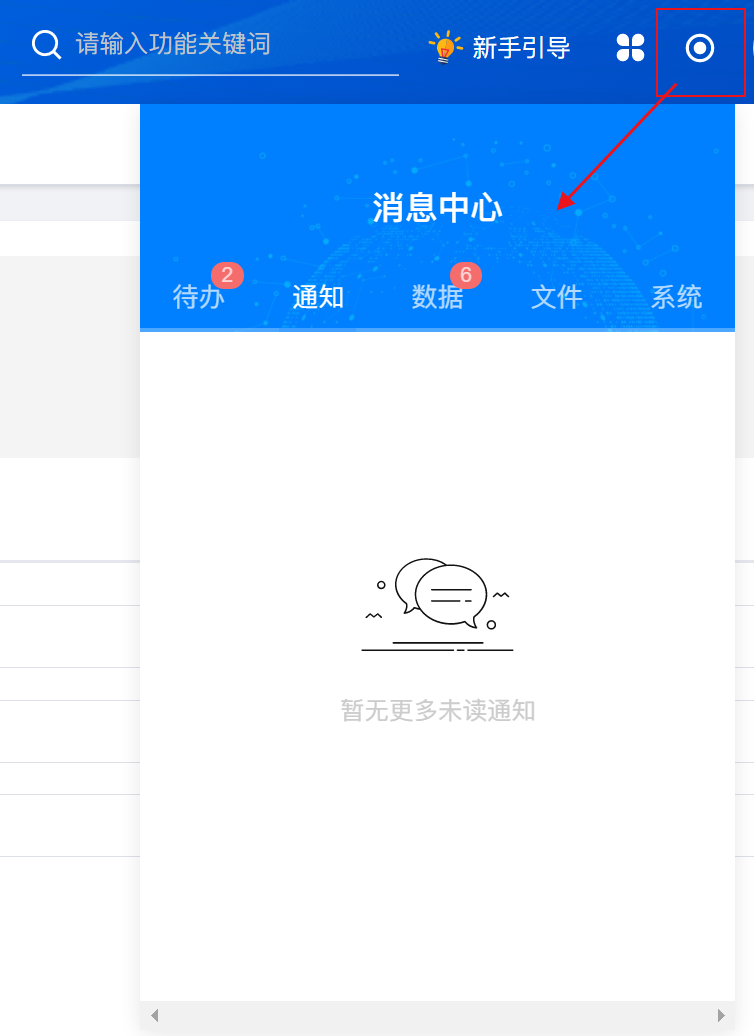Image resolution: width=754 pixels, height=1036 pixels.
Task: Click the light bulb icon
Action: pos(445,46)
